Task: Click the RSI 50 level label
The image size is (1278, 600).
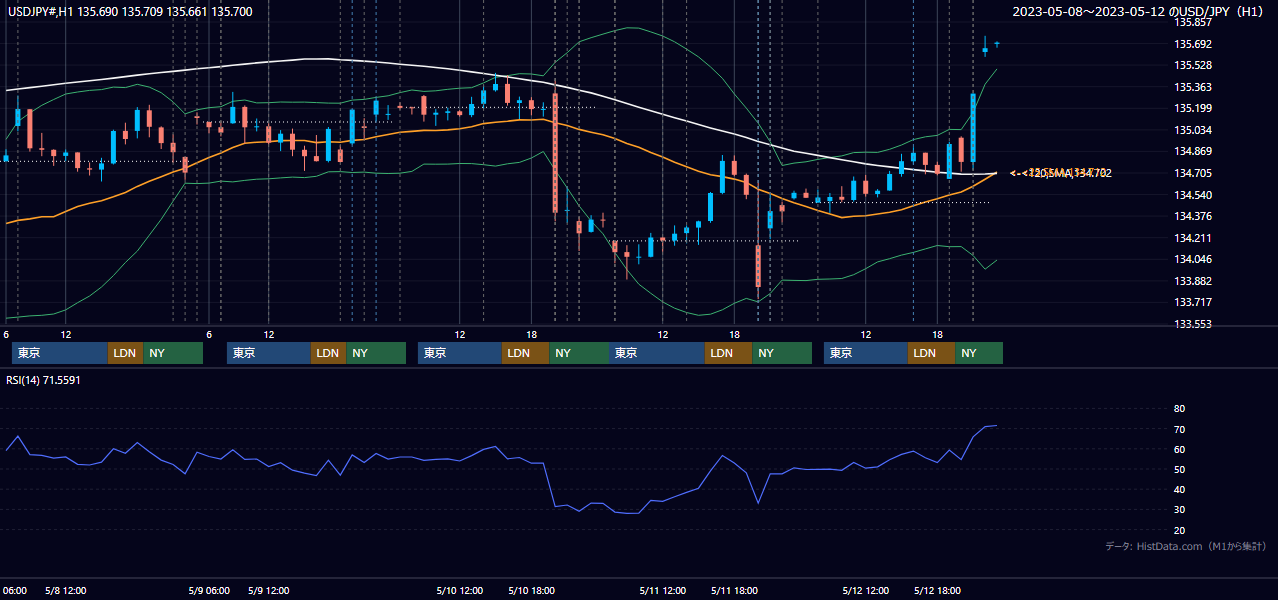Action: [x=1179, y=469]
